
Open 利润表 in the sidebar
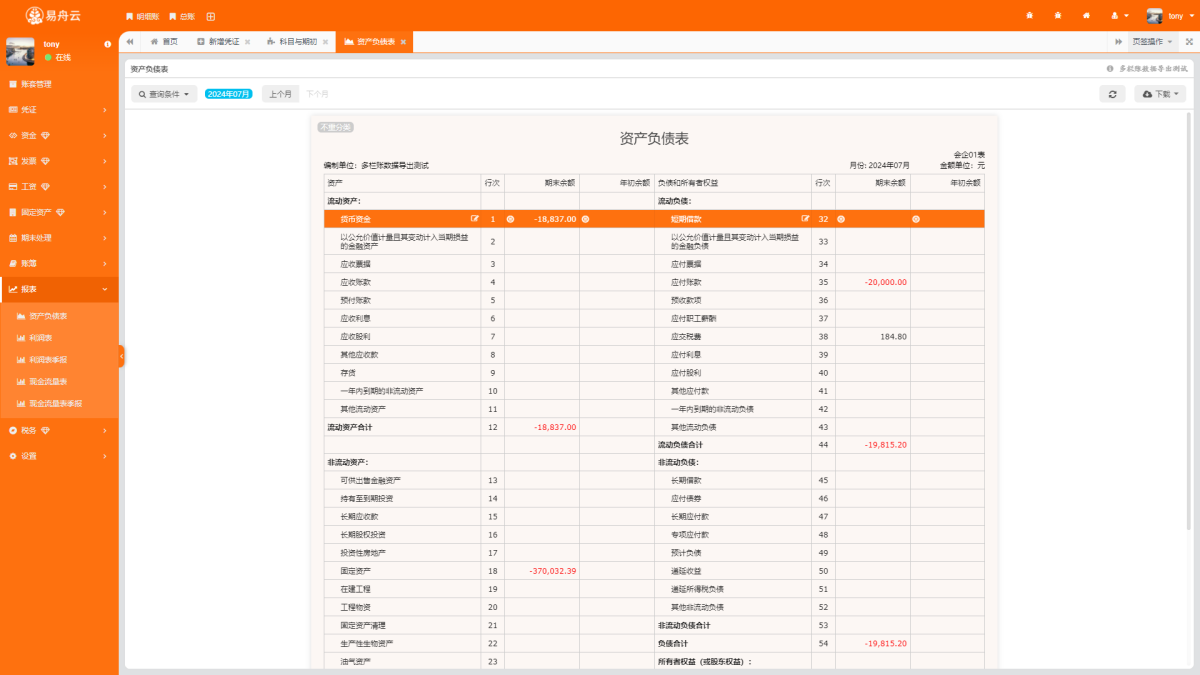coord(41,338)
